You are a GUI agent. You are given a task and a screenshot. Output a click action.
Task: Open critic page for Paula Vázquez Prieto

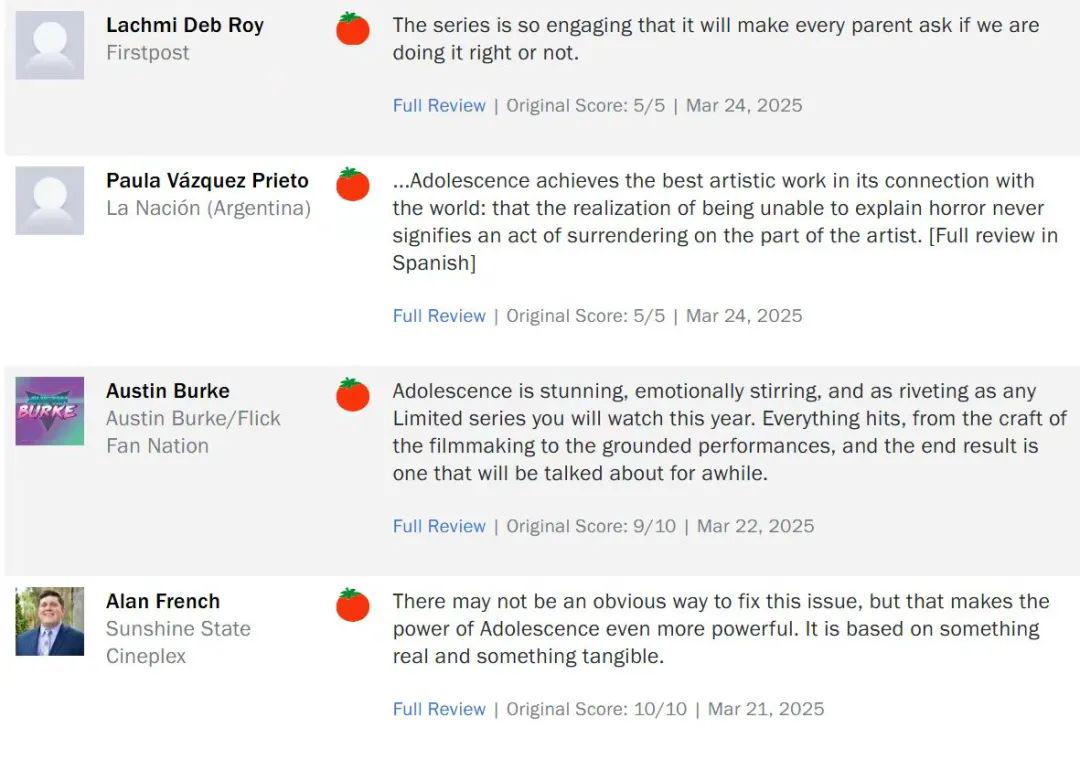pos(207,181)
